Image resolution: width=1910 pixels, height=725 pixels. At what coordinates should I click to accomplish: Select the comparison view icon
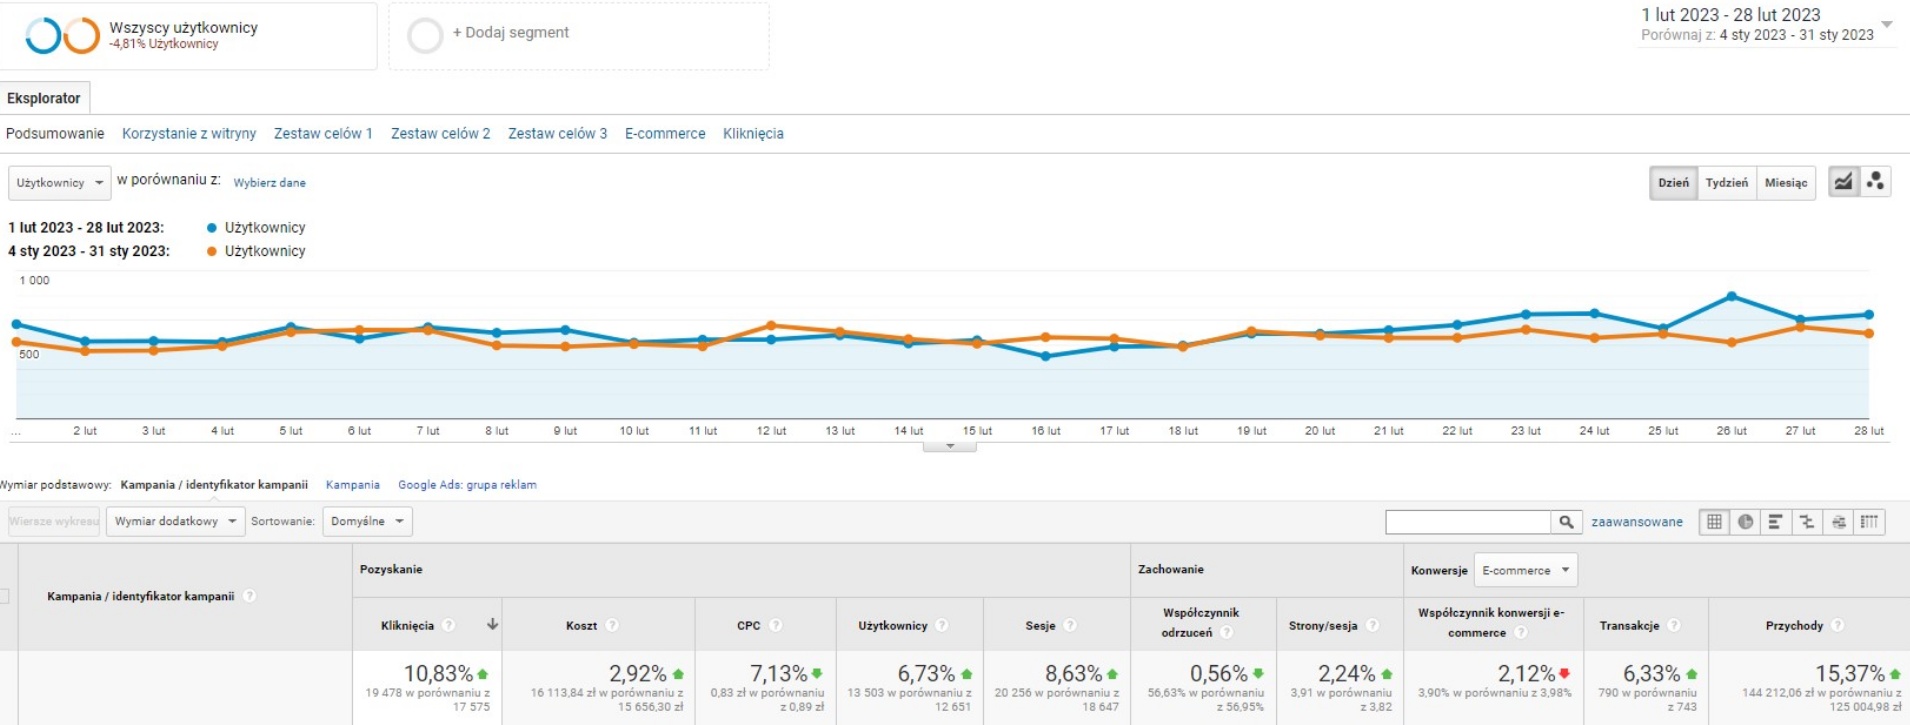pos(1807,521)
